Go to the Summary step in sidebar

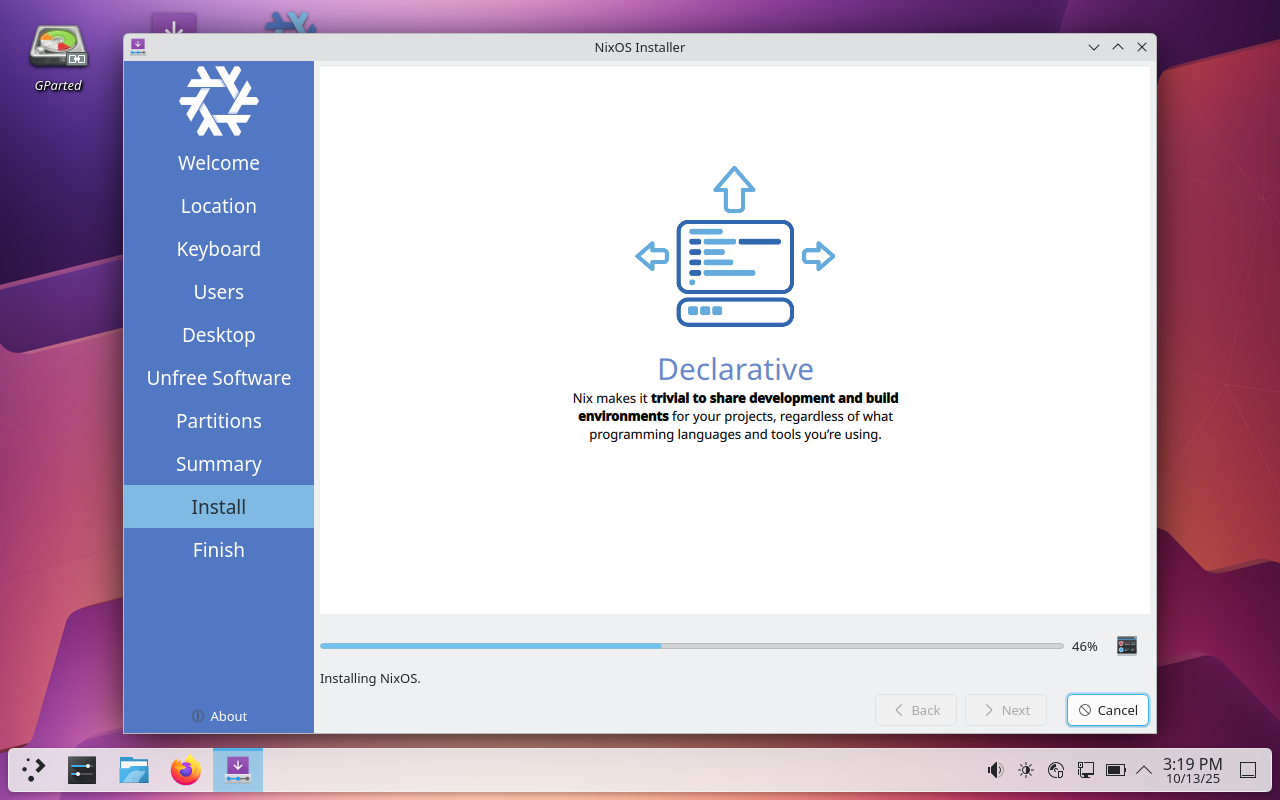tap(218, 464)
